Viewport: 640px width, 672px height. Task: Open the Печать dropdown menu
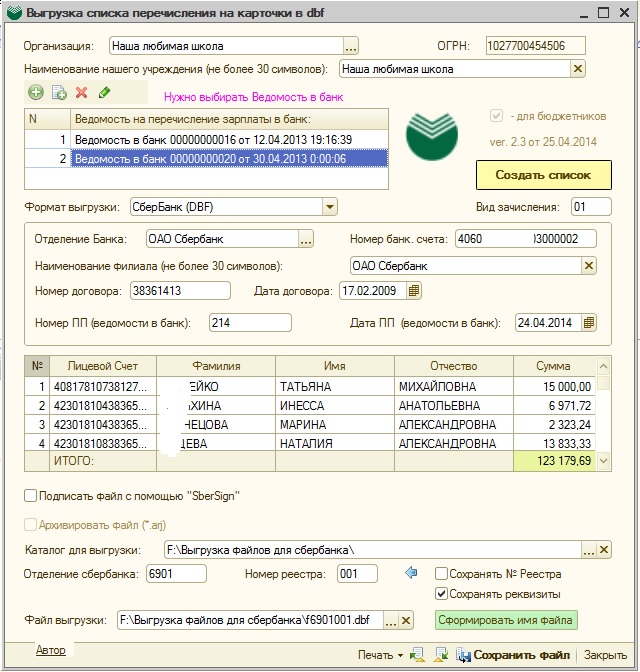pos(380,655)
